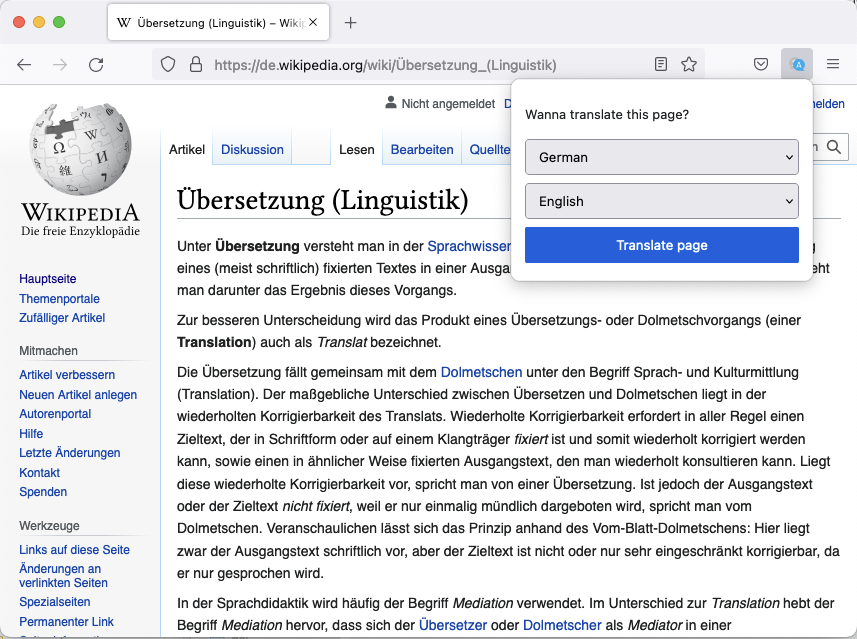The image size is (857, 639).
Task: Click the Pocket save icon
Action: point(761,65)
